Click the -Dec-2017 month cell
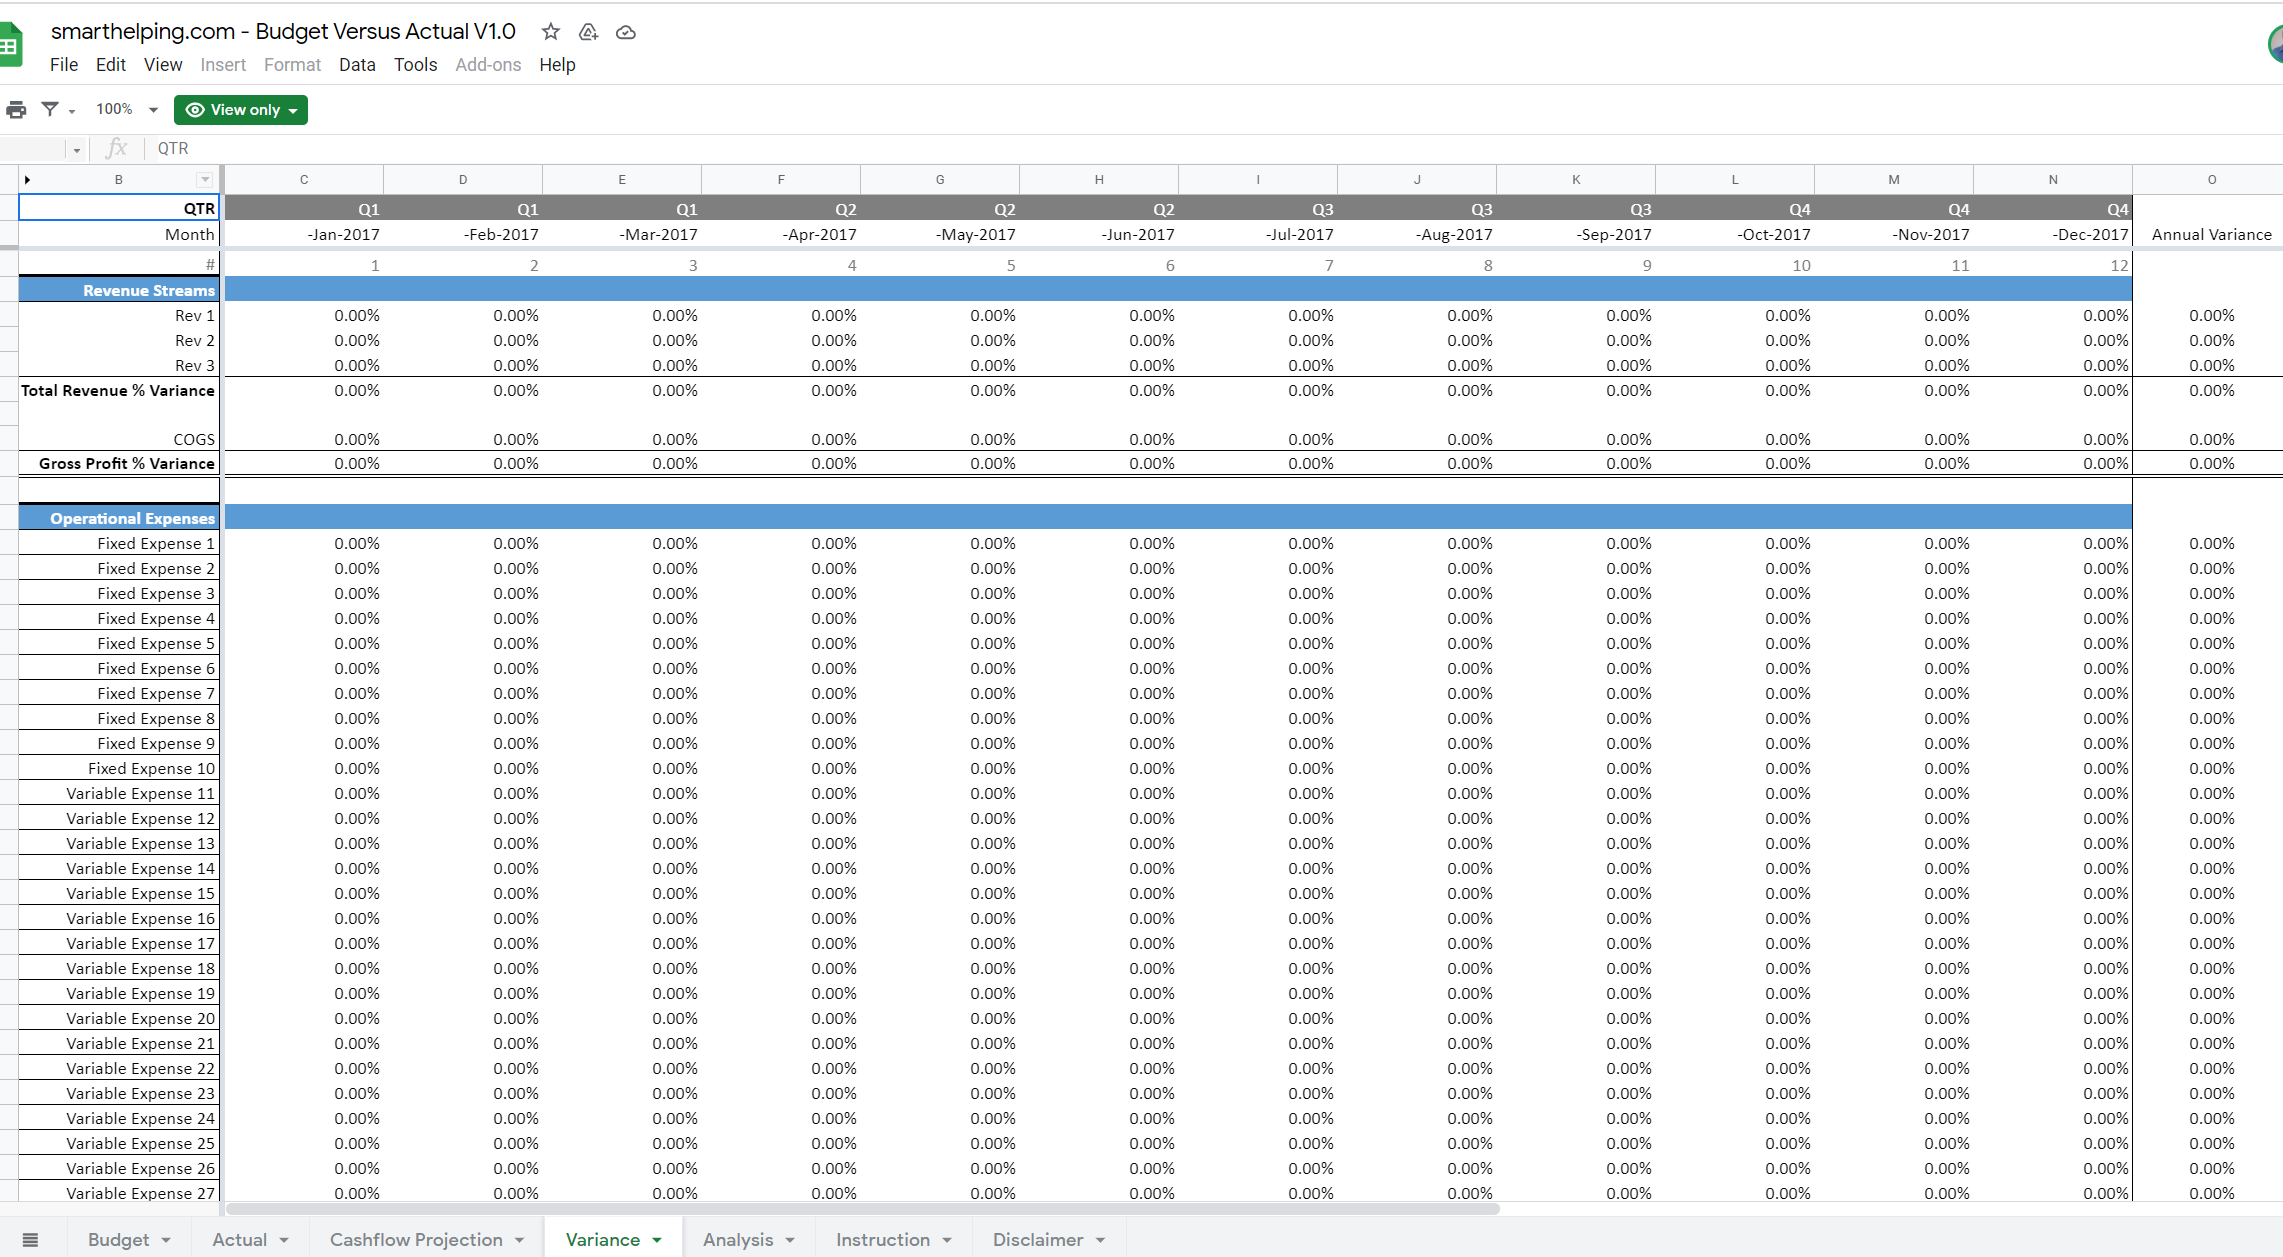The height and width of the screenshot is (1257, 2283). (2053, 234)
